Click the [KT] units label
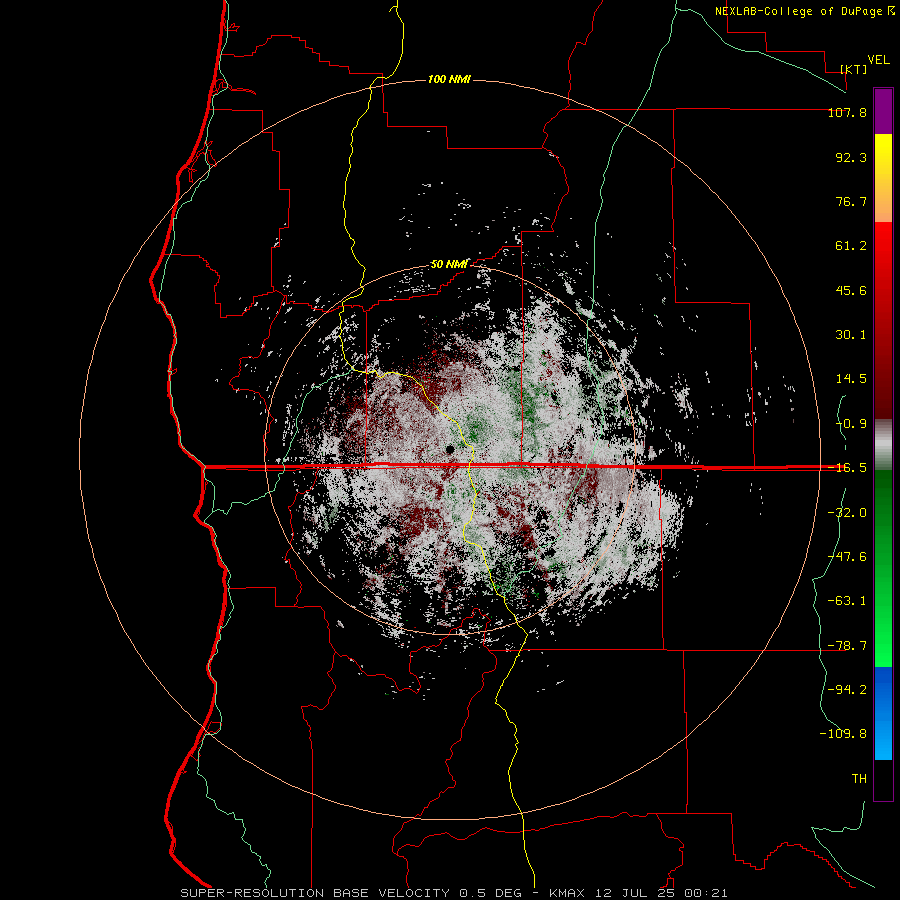Screen dimensions: 900x900 click(854, 69)
